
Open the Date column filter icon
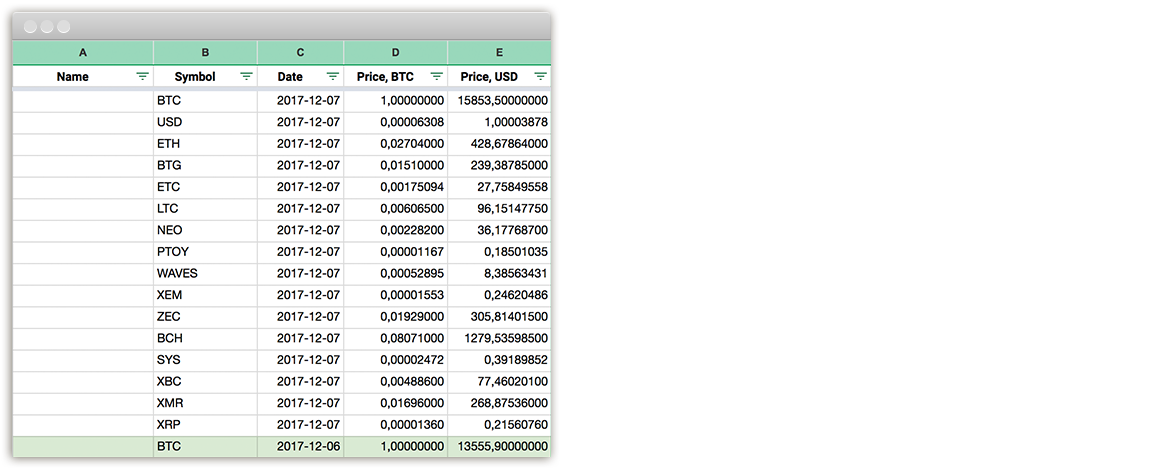pos(333,76)
